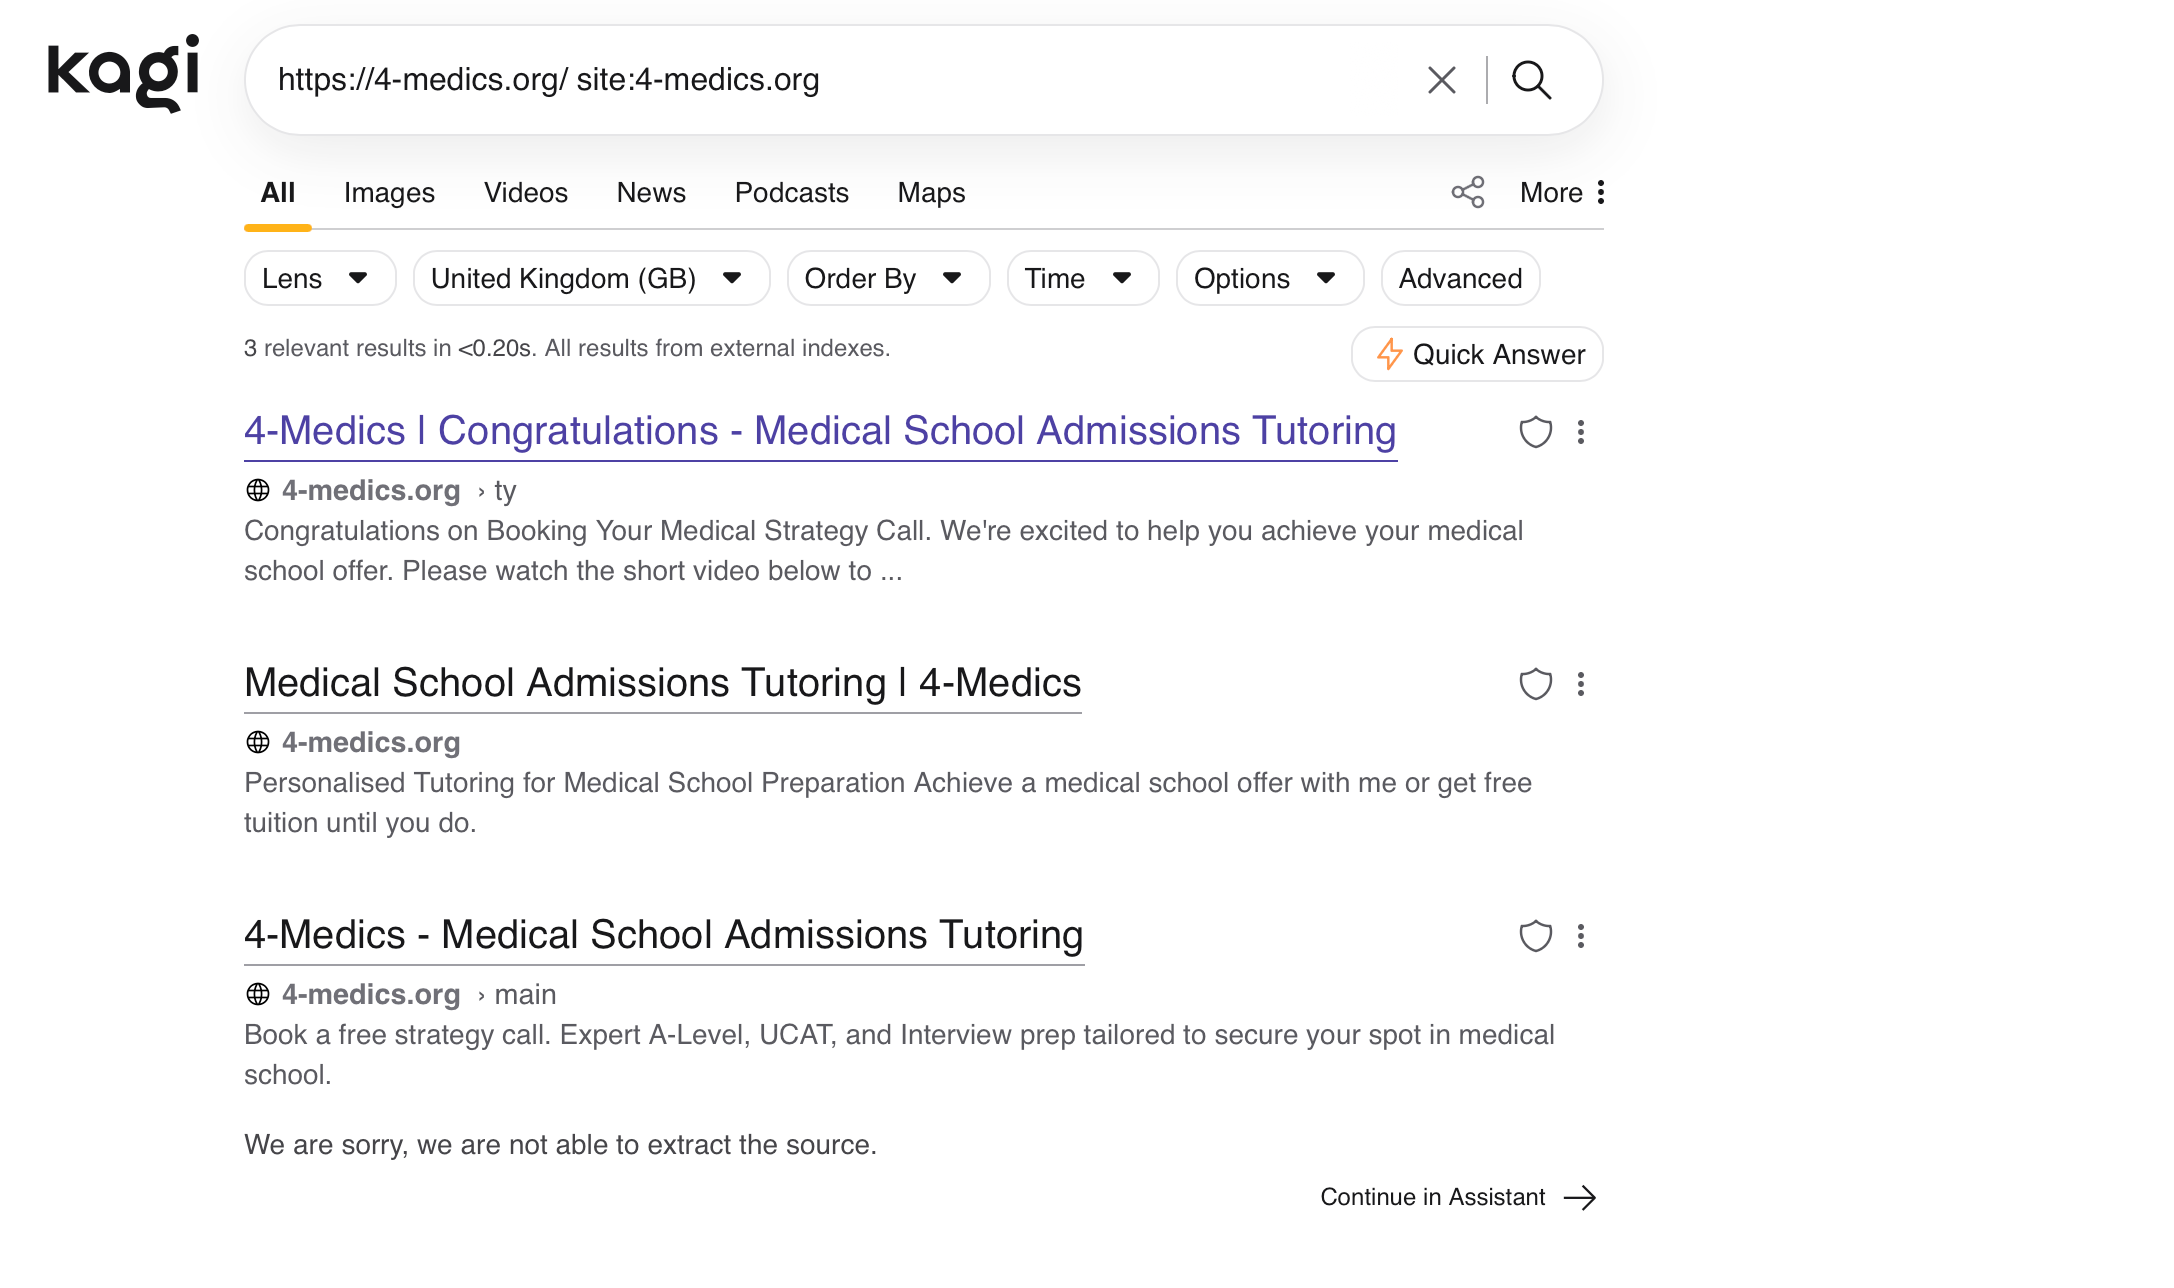Image resolution: width=2174 pixels, height=1288 pixels.
Task: Click into the search query field
Action: tap(840, 80)
